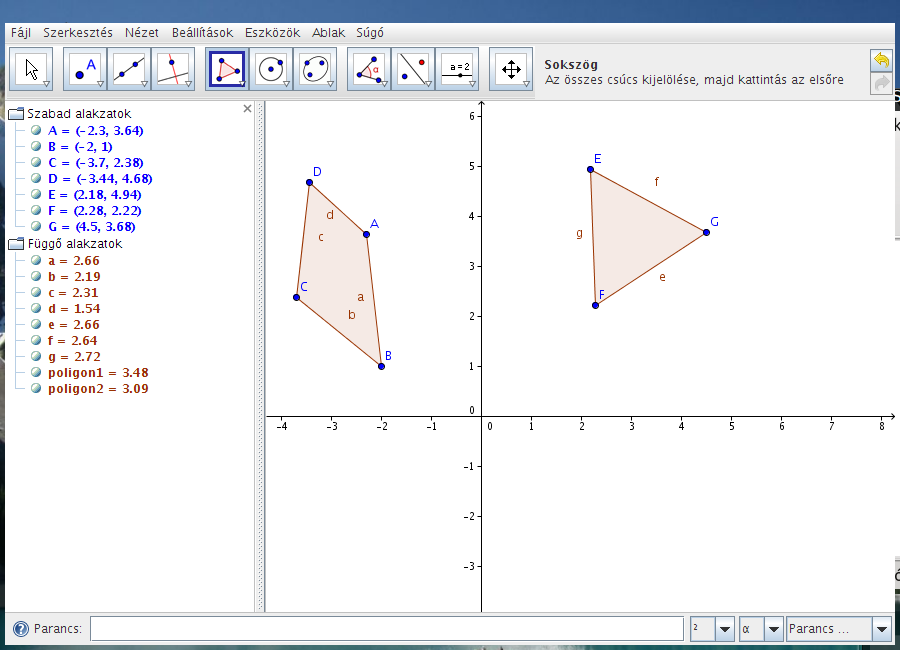Open the Ablak menu
This screenshot has width=900, height=650.
[x=328, y=33]
